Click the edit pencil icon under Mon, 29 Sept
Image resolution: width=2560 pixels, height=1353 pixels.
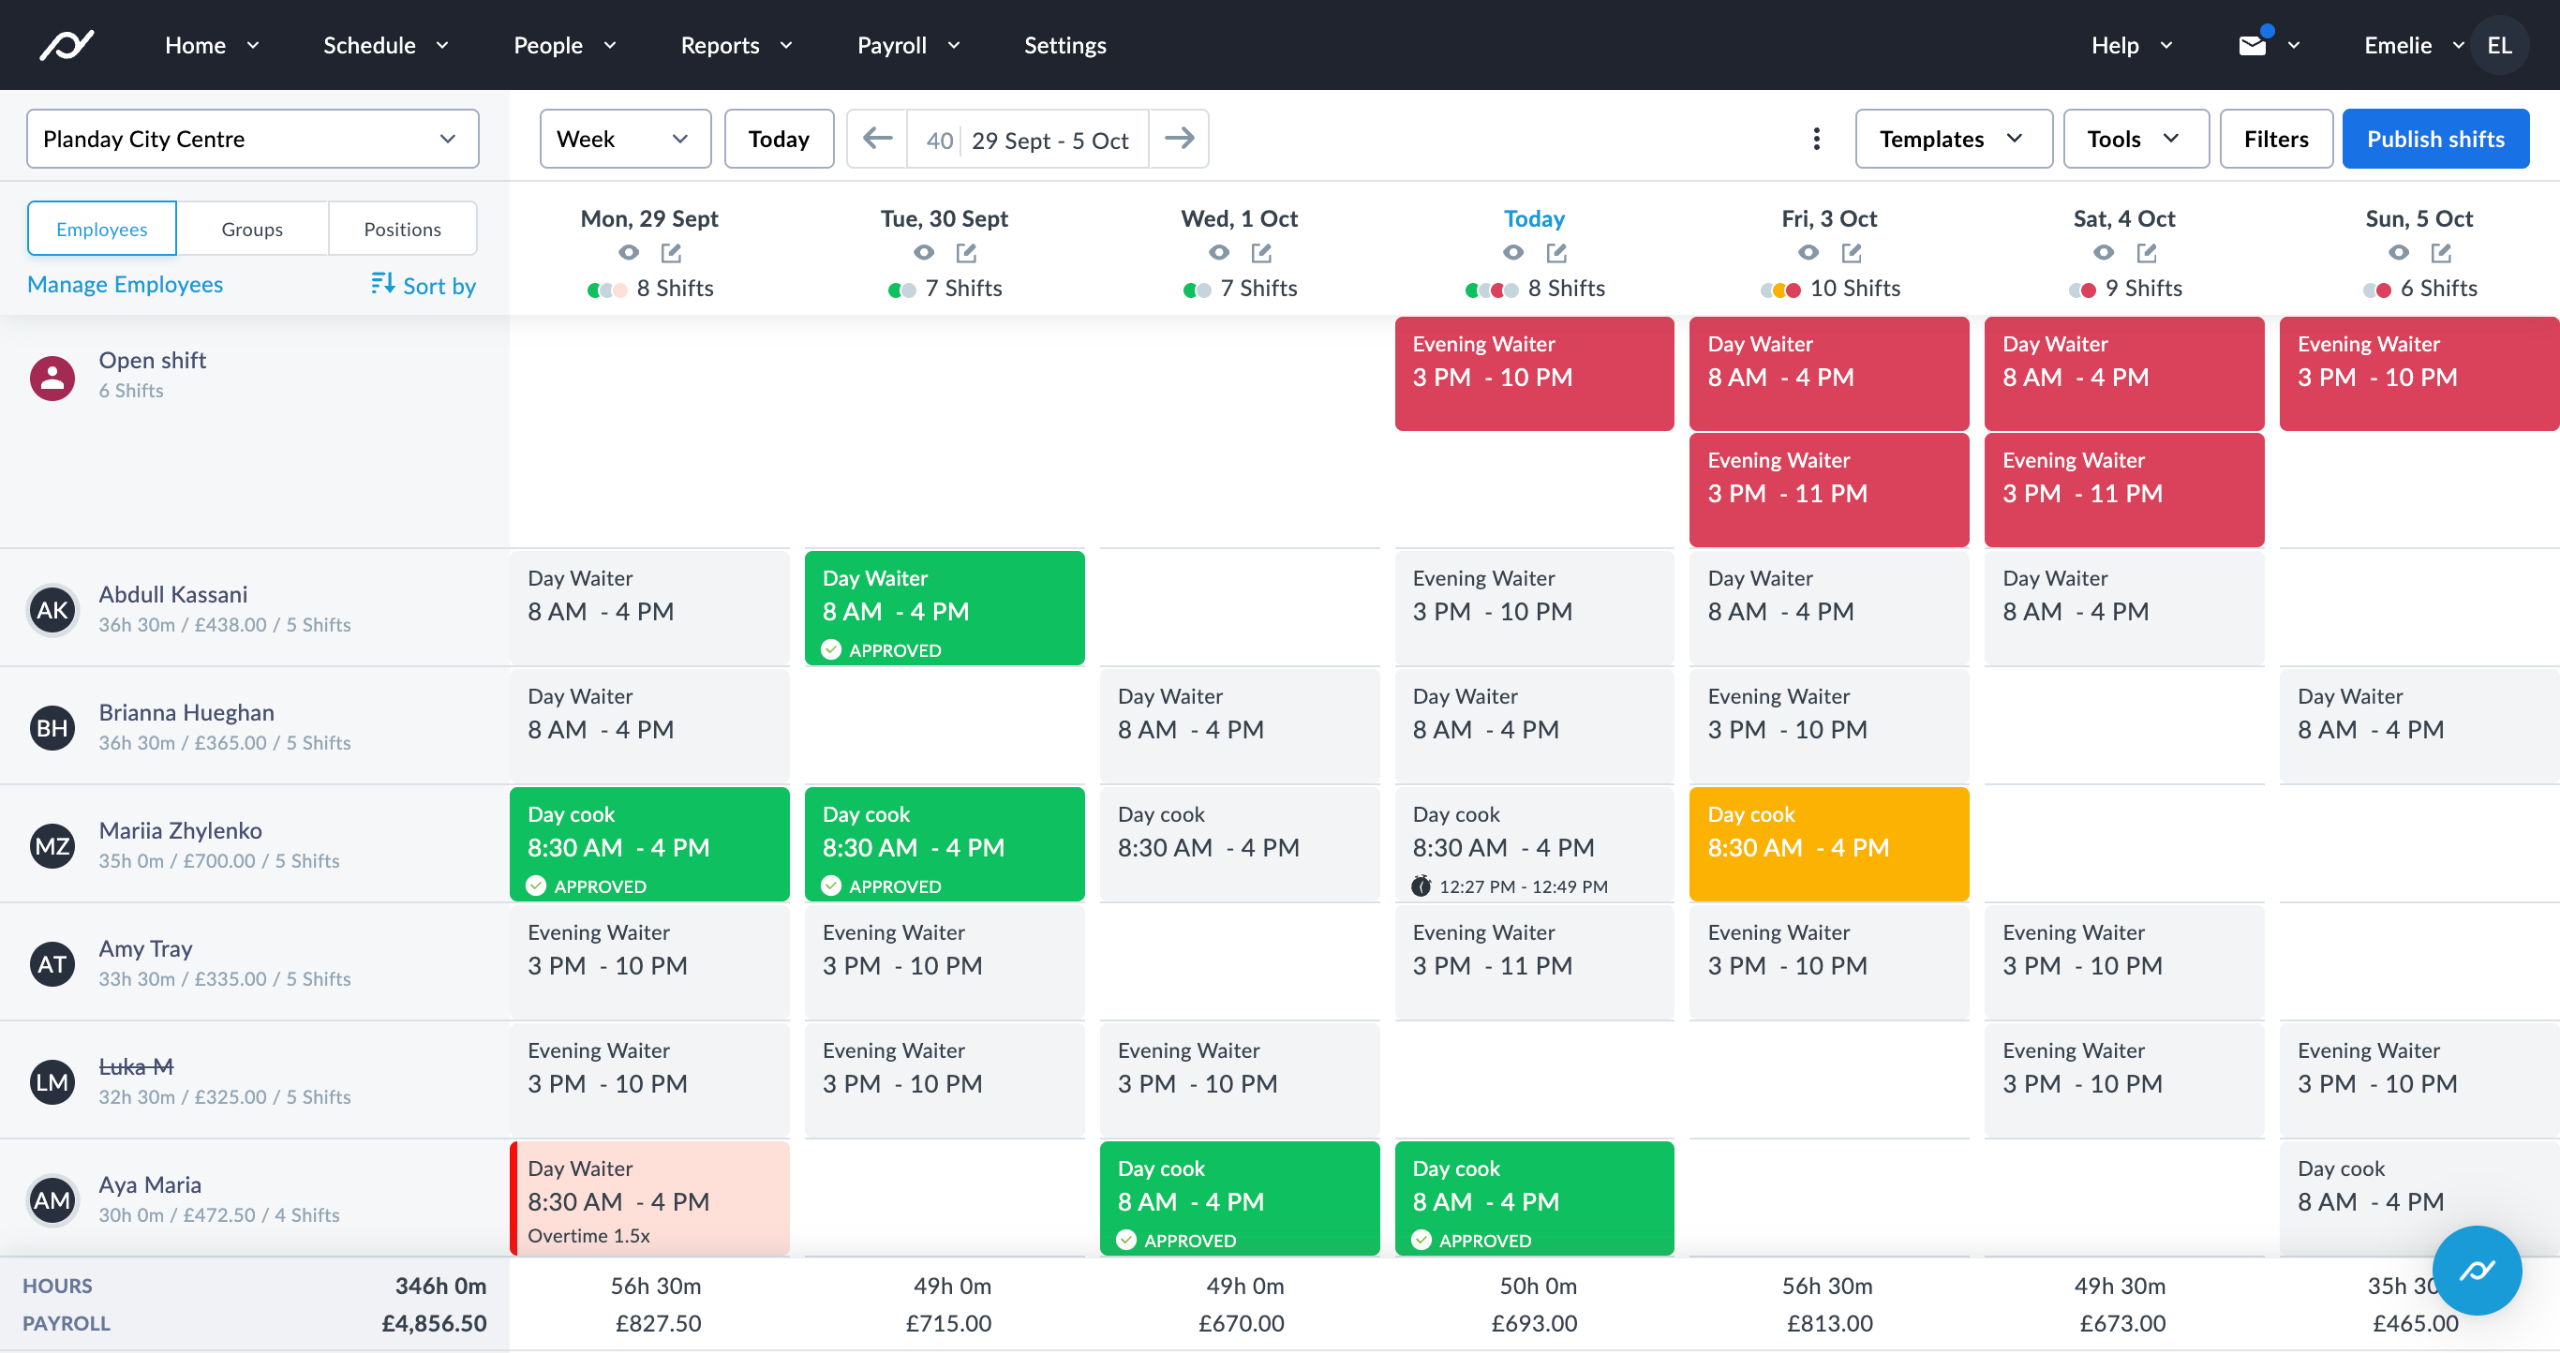tap(671, 252)
